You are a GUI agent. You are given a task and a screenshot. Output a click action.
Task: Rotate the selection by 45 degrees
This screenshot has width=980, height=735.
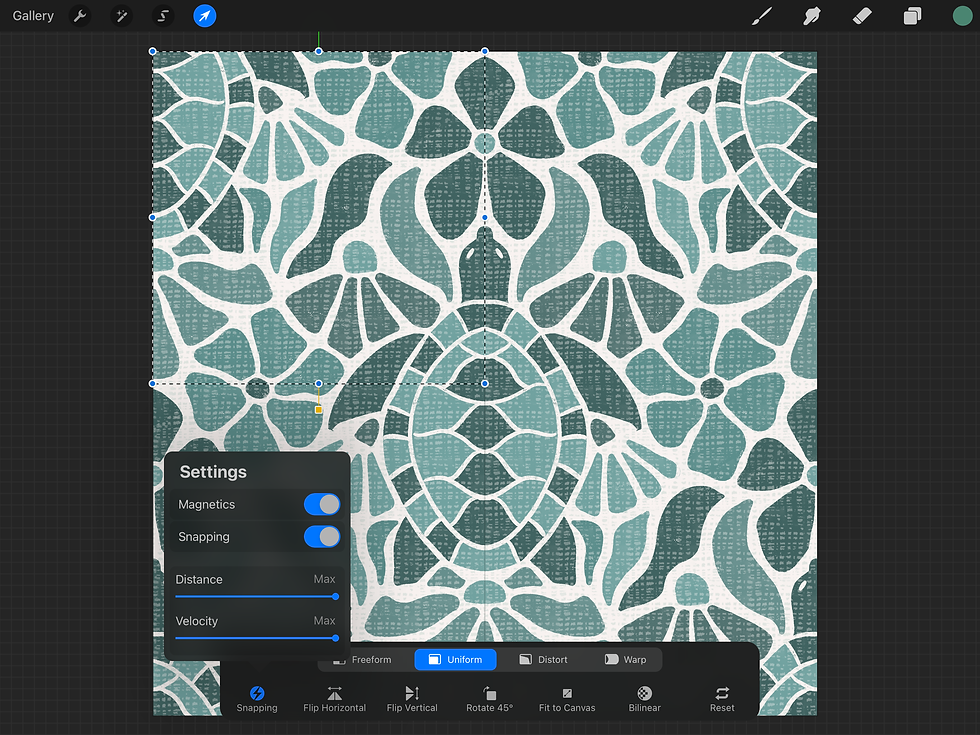[489, 697]
